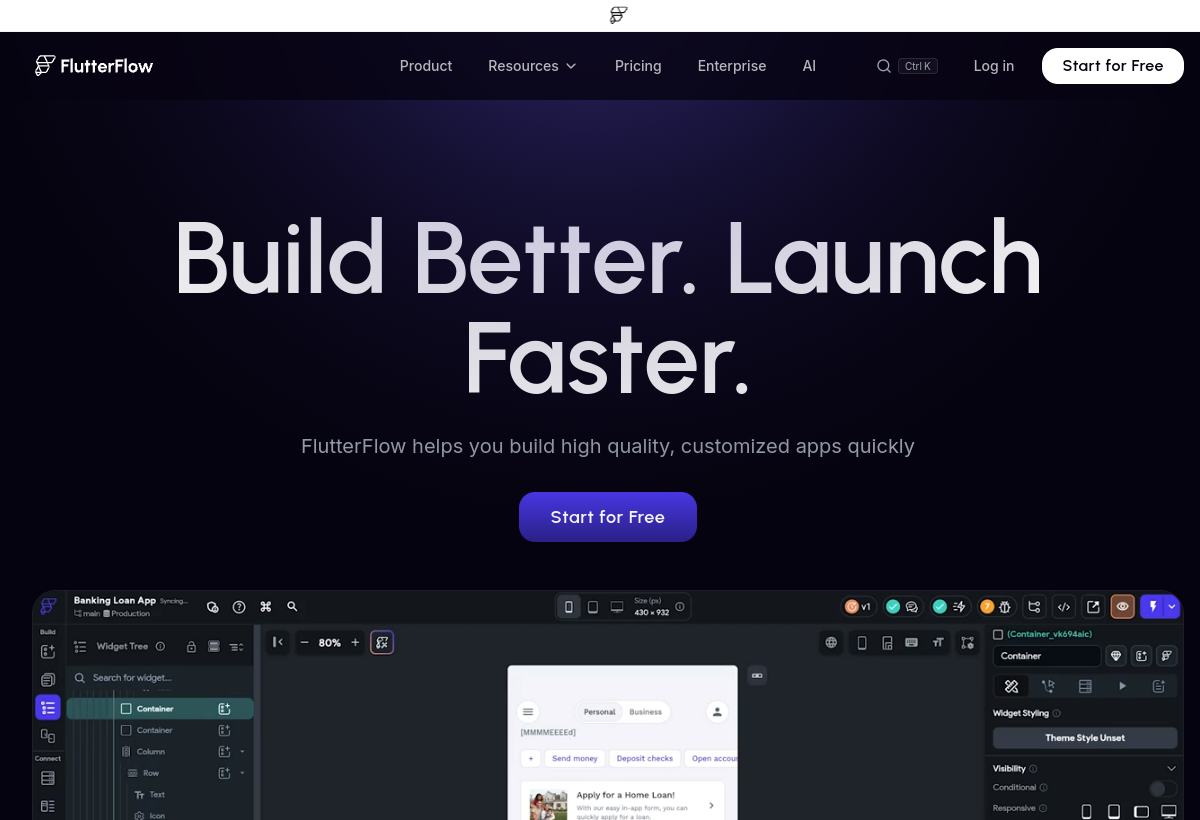The image size is (1200, 820).
Task: Select the tablet device preview icon
Action: 593,607
